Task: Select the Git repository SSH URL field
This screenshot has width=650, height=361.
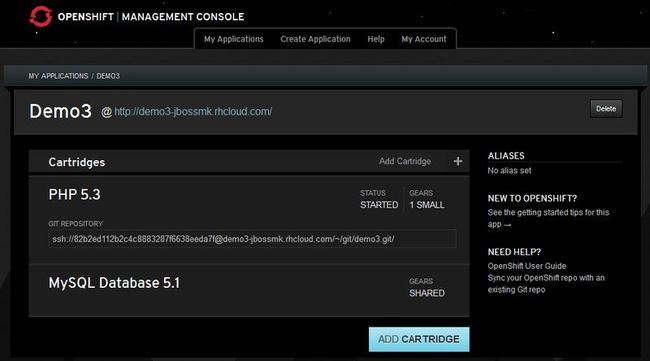Action: pos(252,239)
